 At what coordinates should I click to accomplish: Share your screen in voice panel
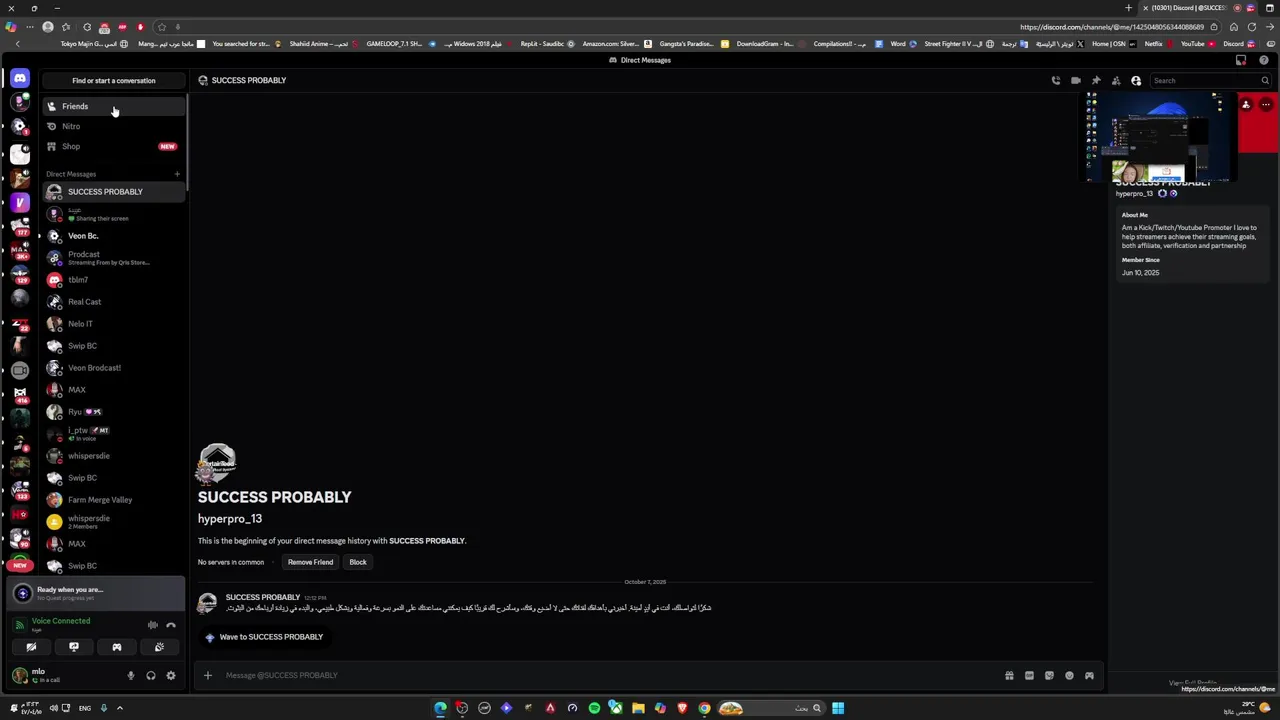[74, 647]
